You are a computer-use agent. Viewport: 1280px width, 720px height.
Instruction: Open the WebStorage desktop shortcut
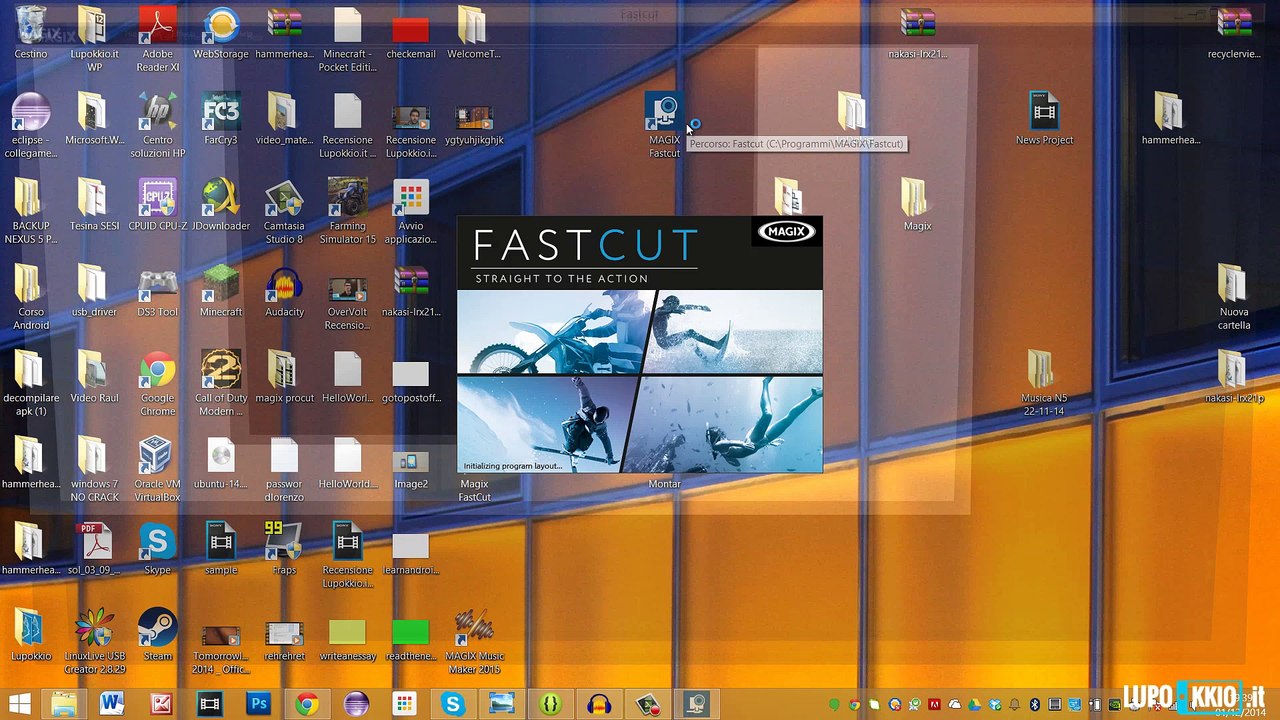point(221,32)
